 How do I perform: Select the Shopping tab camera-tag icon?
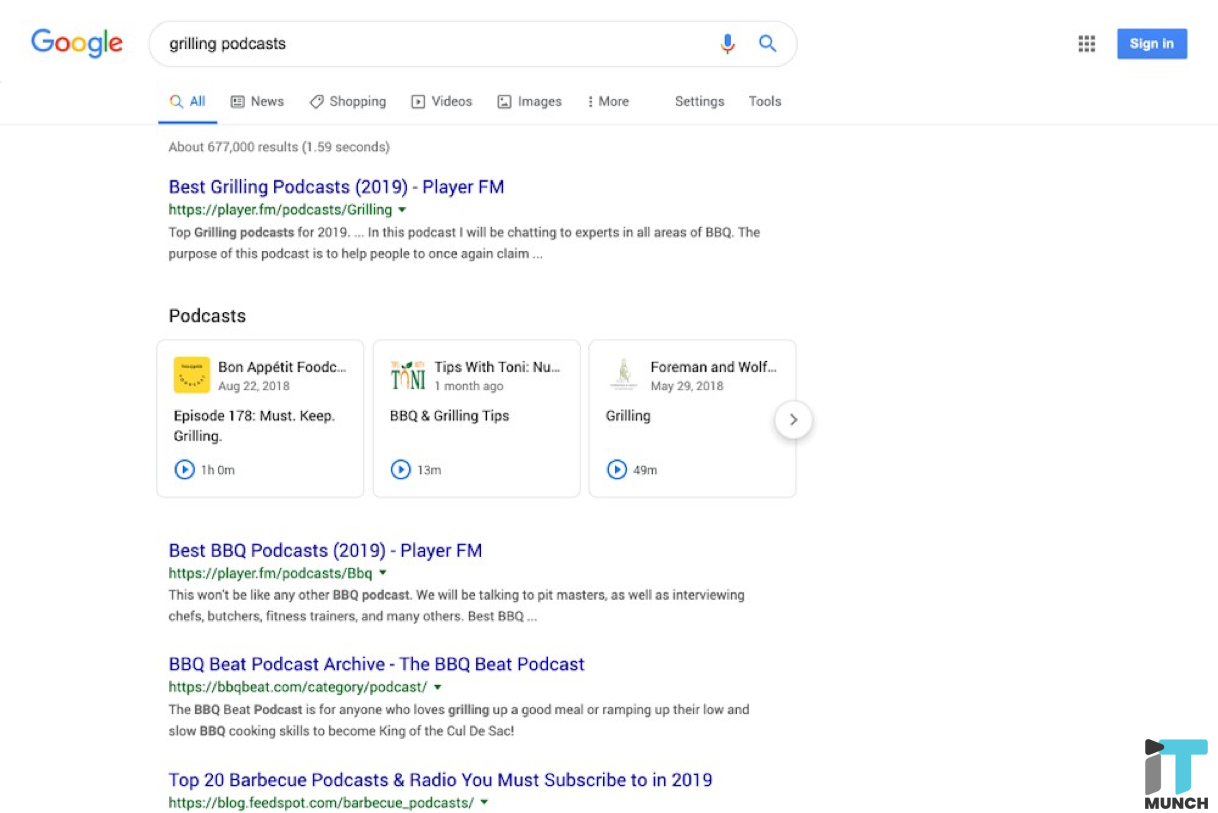point(318,101)
